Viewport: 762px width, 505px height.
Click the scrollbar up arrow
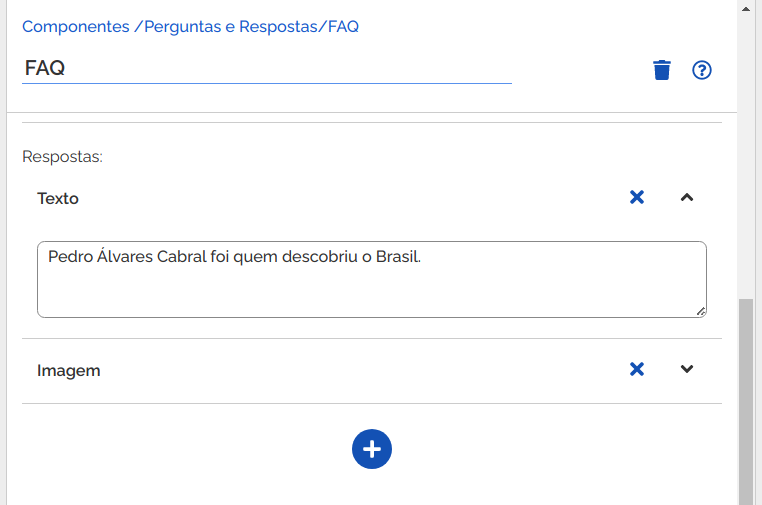pyautogui.click(x=746, y=8)
